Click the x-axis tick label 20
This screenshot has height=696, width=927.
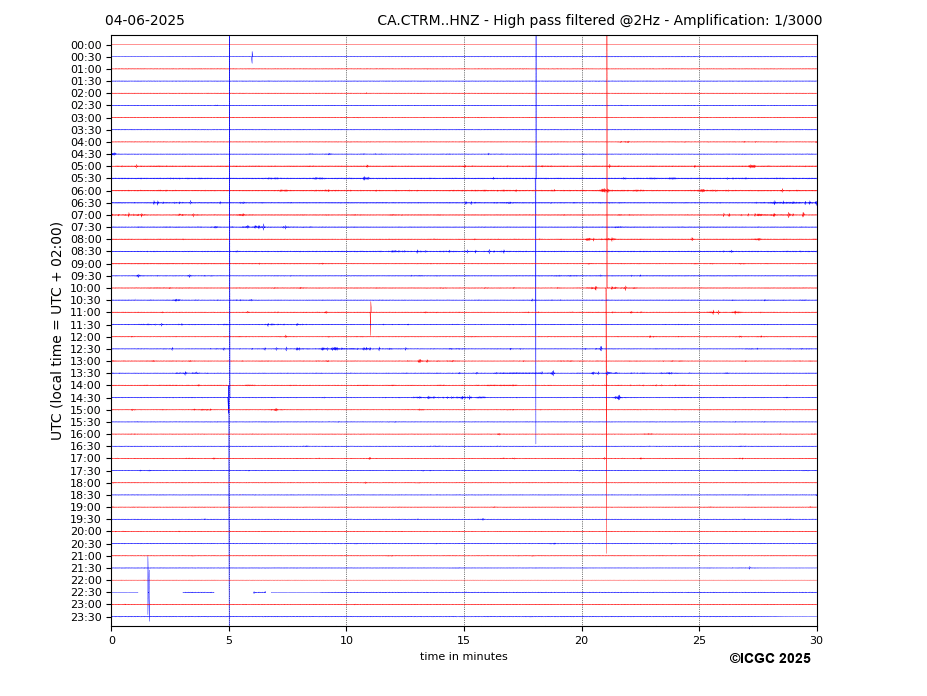click(x=582, y=640)
